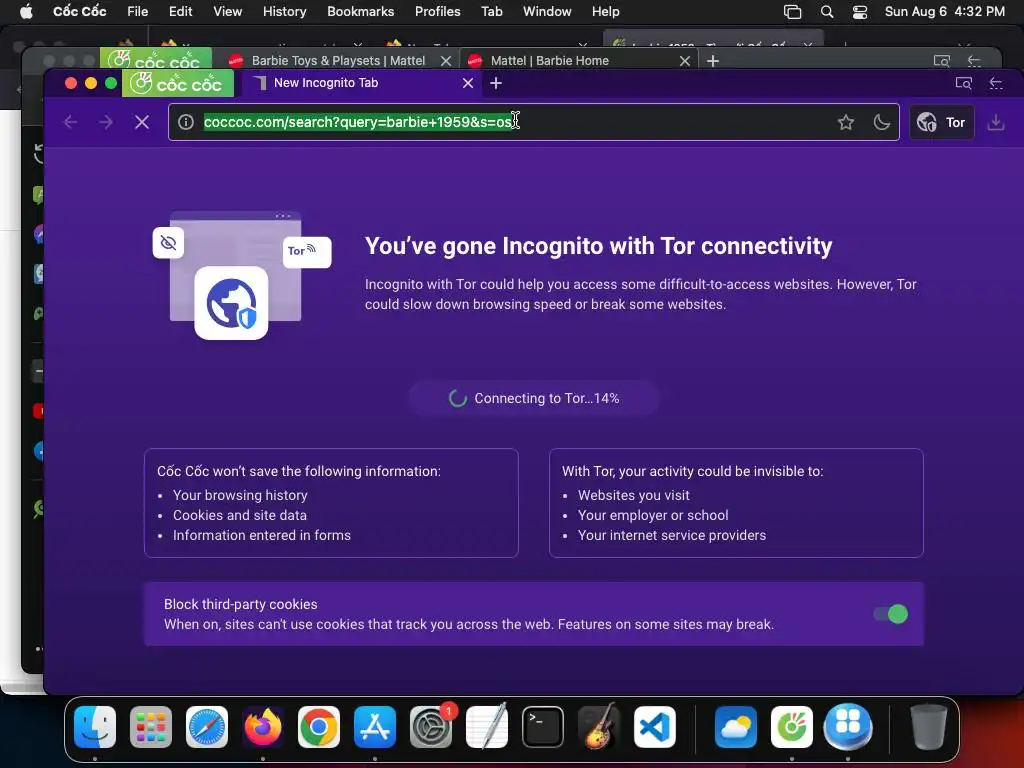This screenshot has height=768, width=1024.
Task: Click the Stage Manager icon in menu bar
Action: point(792,12)
